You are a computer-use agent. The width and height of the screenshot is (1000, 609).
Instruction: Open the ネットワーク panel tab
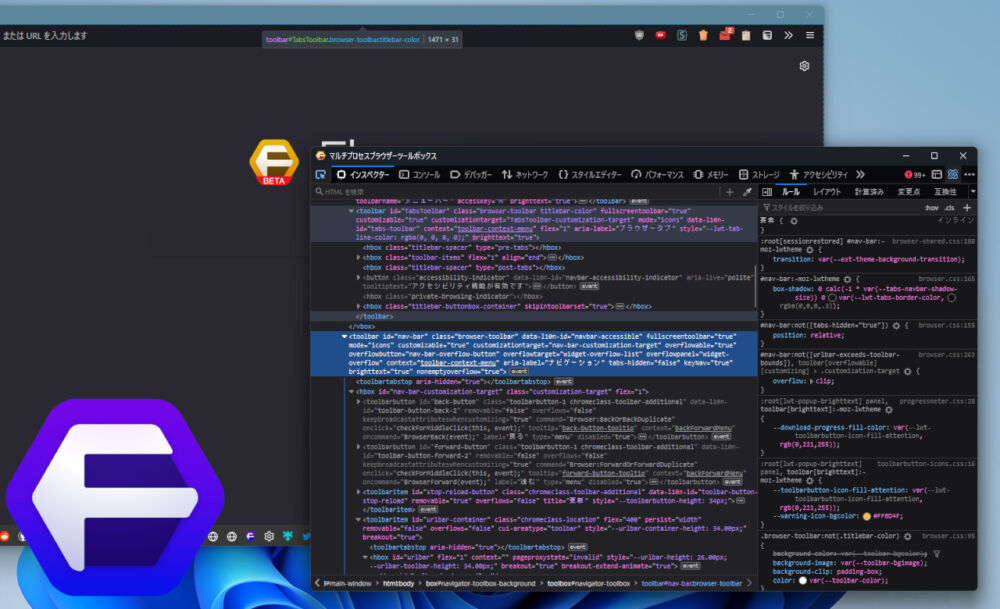tap(524, 174)
